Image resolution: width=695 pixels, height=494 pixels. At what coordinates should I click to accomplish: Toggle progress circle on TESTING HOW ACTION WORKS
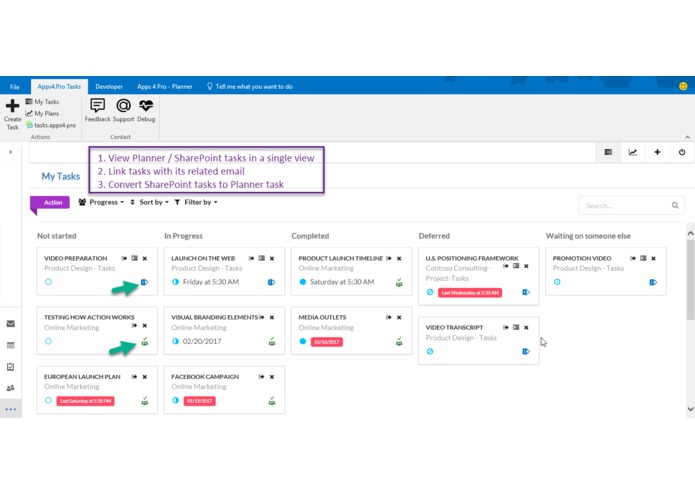click(48, 341)
